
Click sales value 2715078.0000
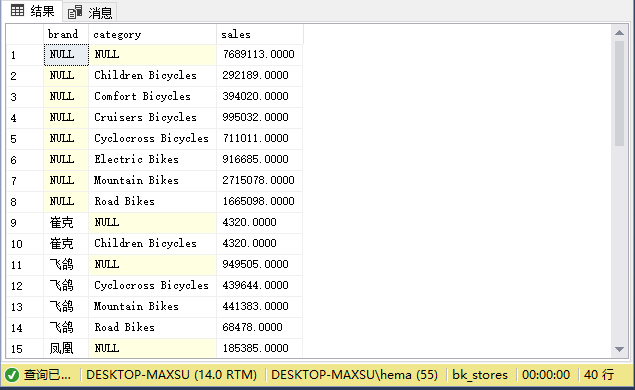260,181
